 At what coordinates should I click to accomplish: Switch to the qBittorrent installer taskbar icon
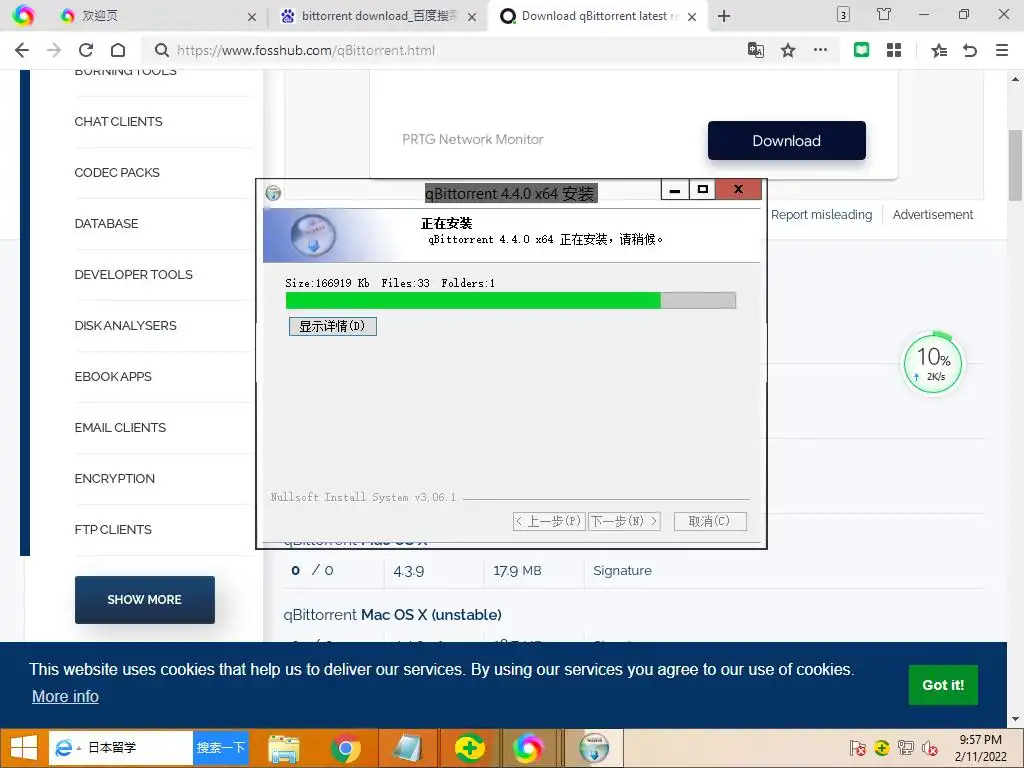(594, 748)
